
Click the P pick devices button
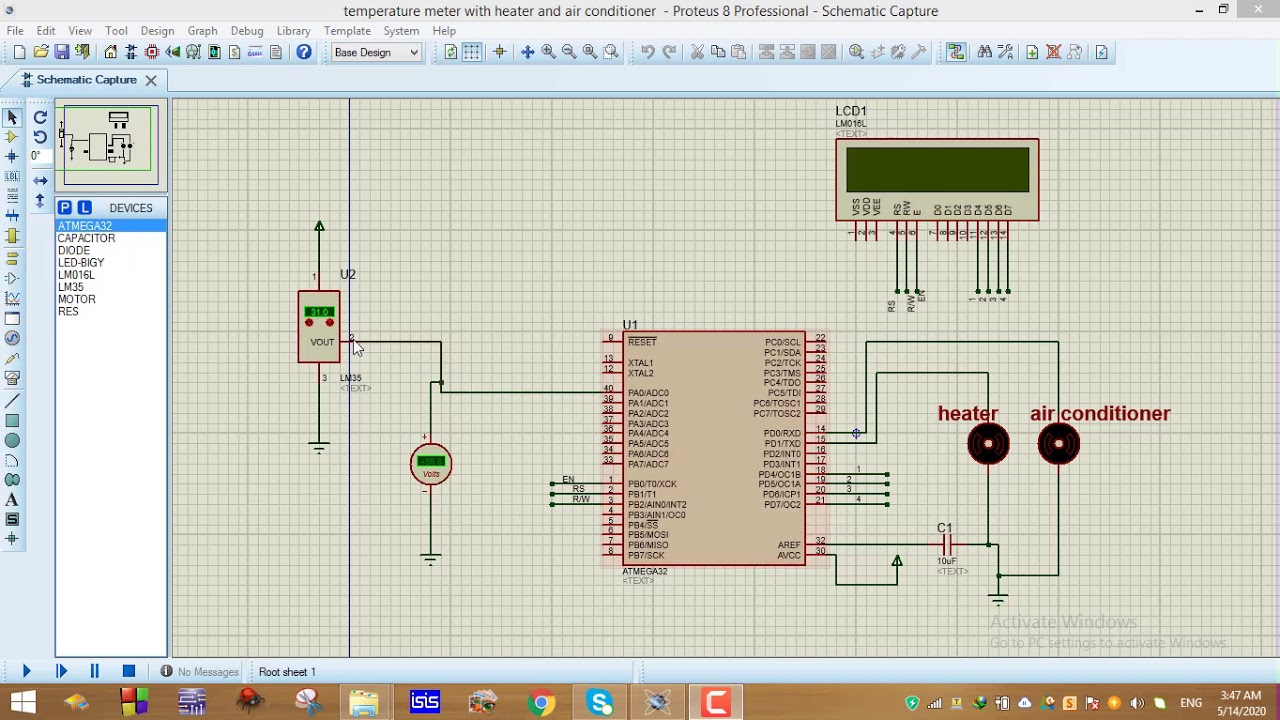point(65,207)
